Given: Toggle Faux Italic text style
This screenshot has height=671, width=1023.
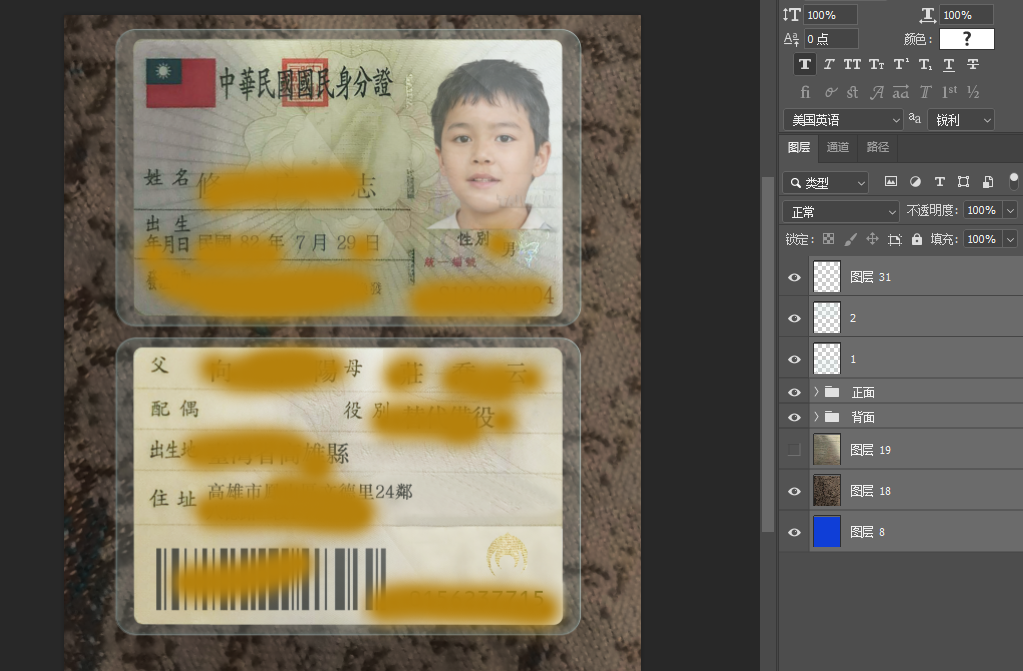Looking at the screenshot, I should [x=829, y=64].
